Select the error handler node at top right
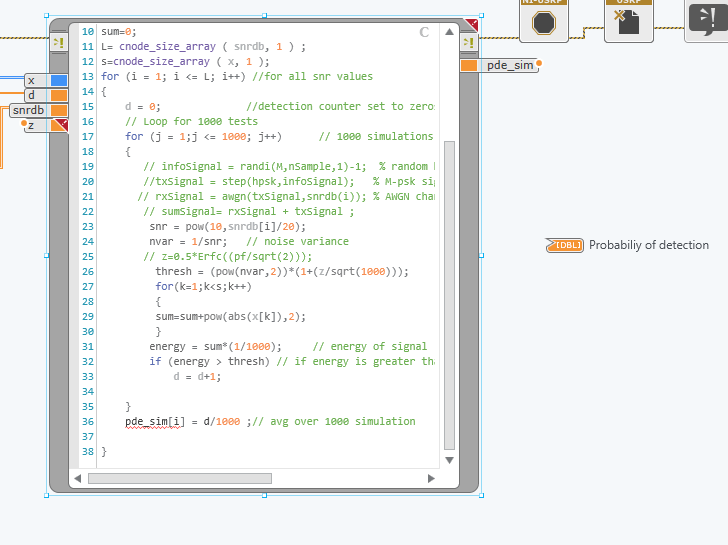The image size is (728, 545). click(707, 20)
